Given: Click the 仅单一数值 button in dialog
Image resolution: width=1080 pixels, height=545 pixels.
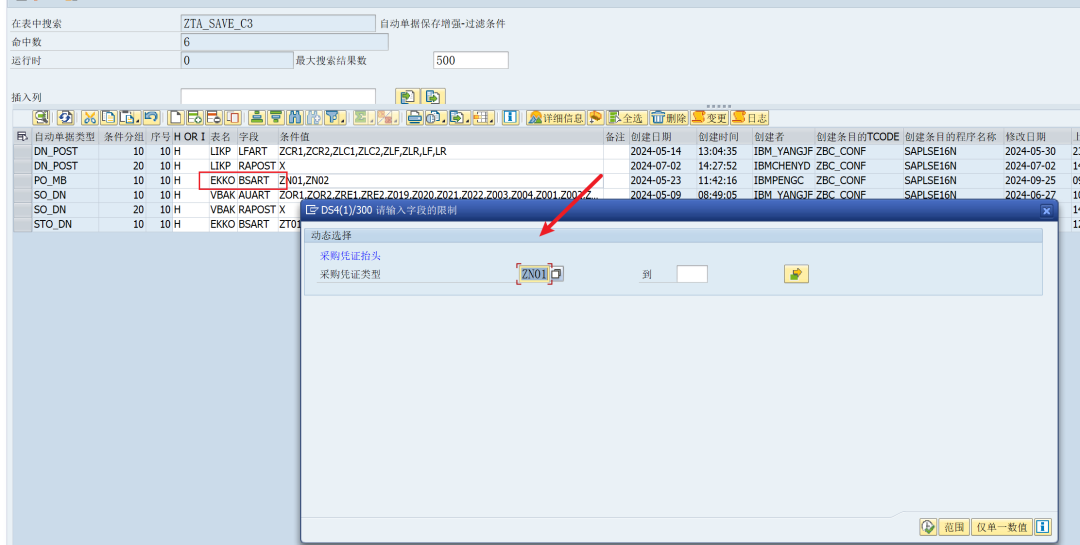Looking at the screenshot, I should [1002, 527].
